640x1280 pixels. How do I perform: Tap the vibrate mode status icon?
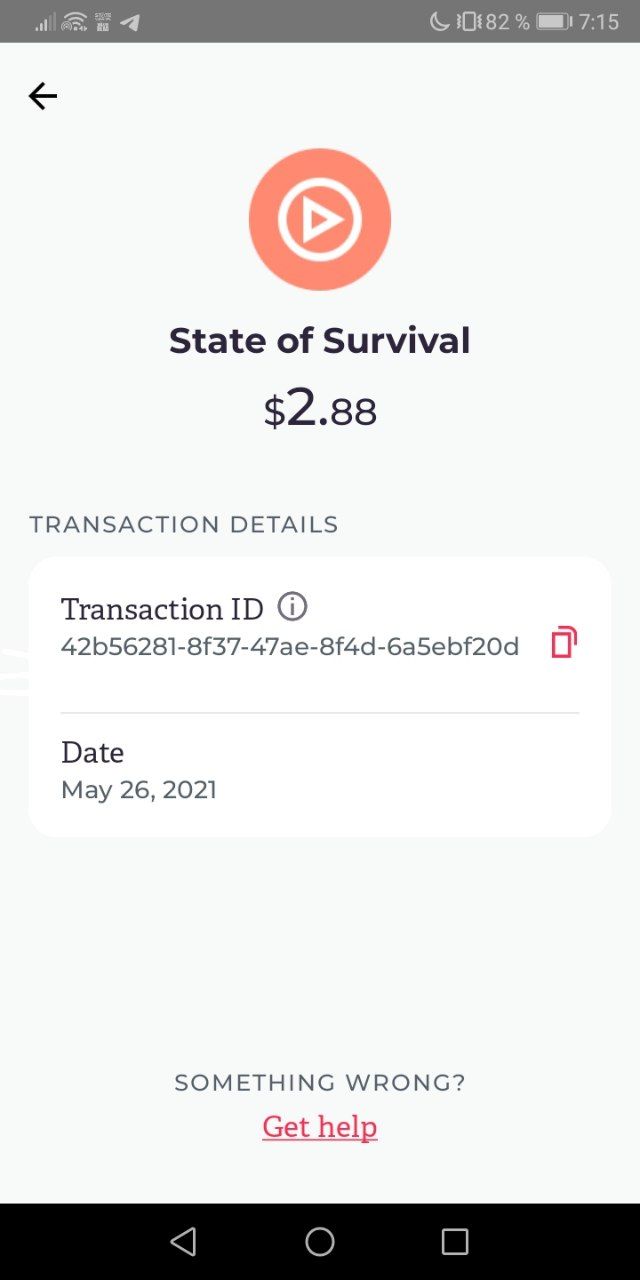coord(468,21)
